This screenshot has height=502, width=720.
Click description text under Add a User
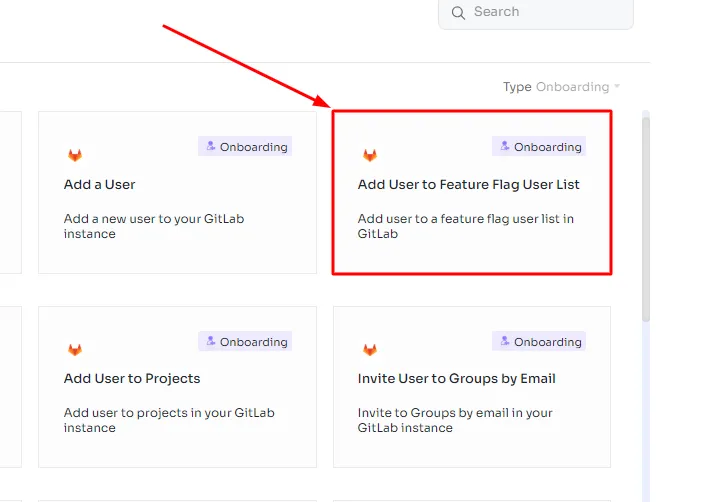point(154,226)
